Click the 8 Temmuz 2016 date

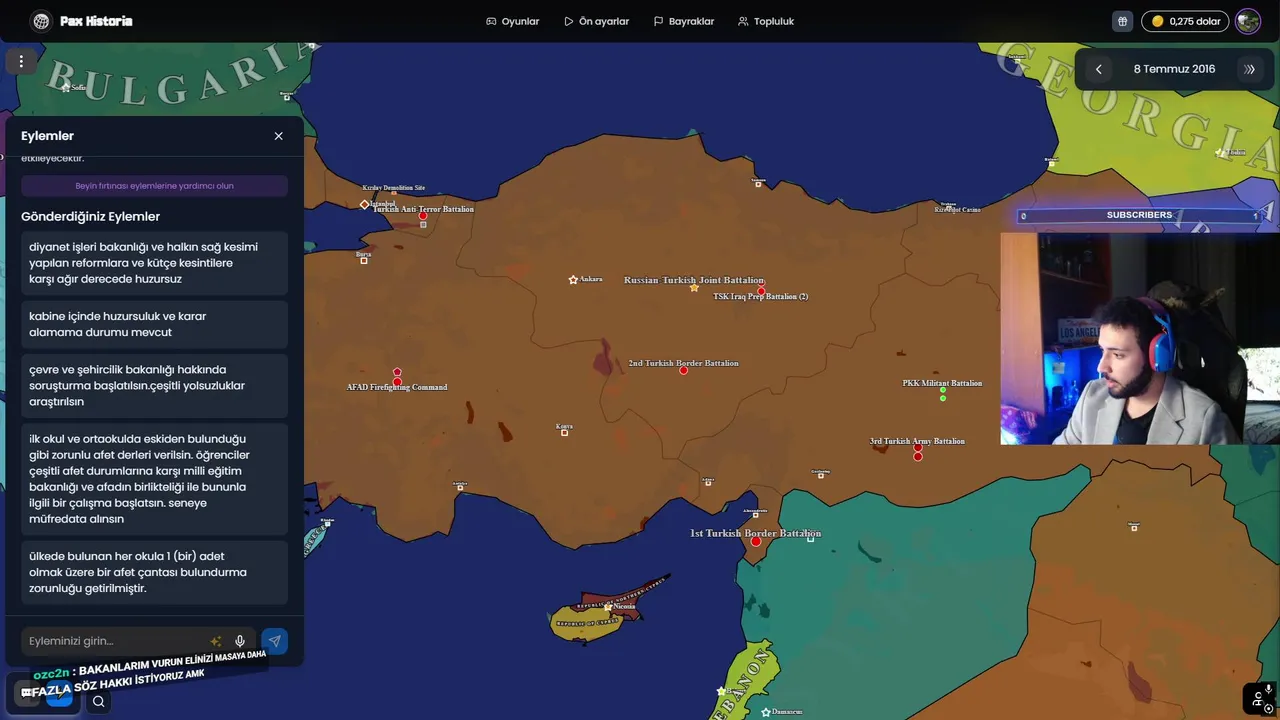[x=1174, y=69]
